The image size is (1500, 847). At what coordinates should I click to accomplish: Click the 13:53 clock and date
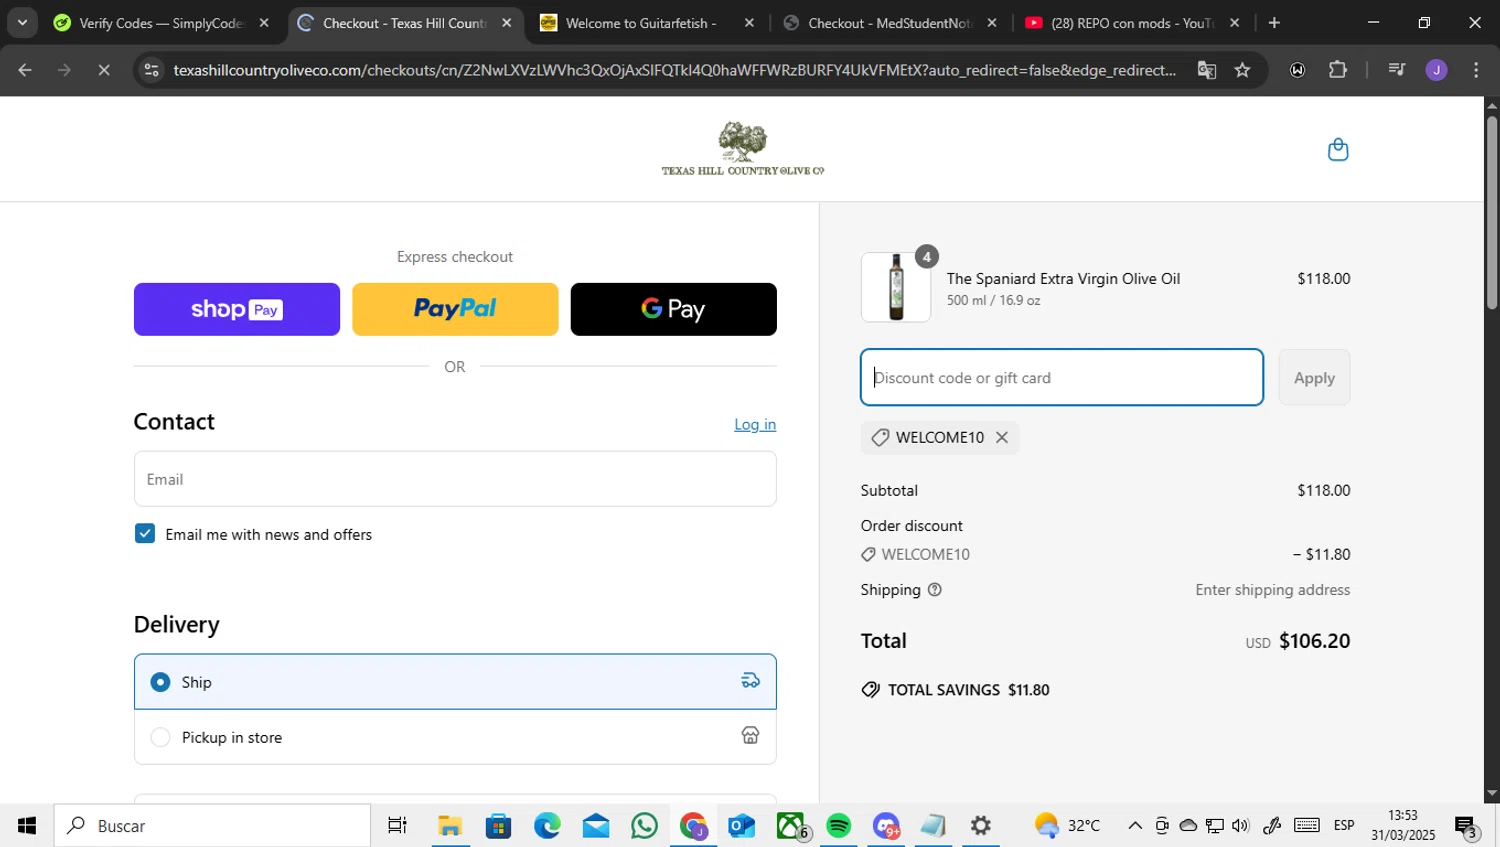1402,826
